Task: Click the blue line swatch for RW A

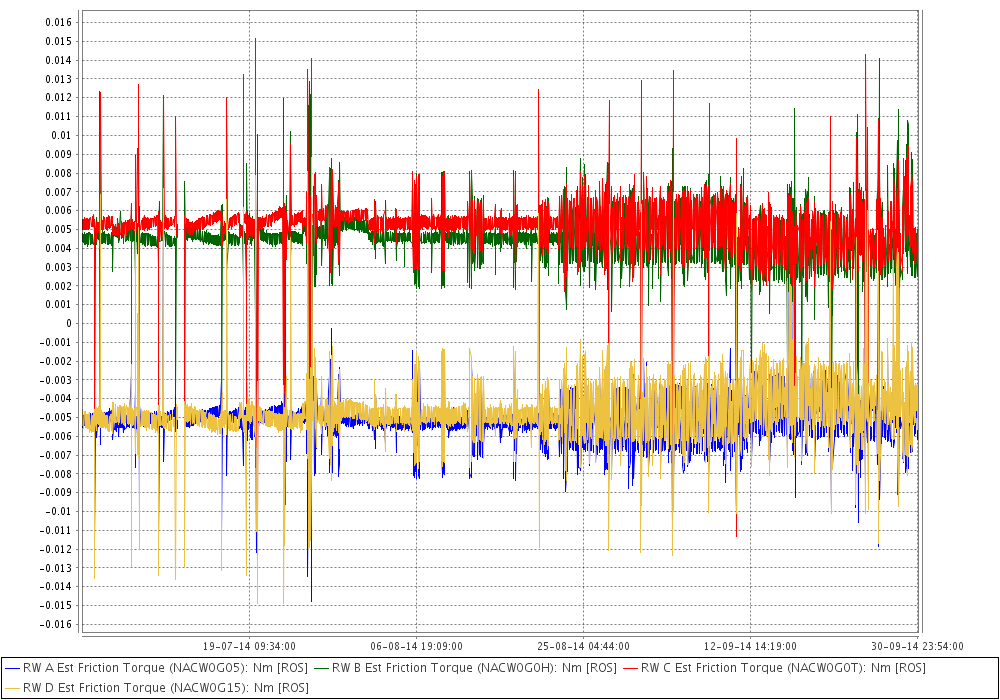Action: (x=12, y=668)
